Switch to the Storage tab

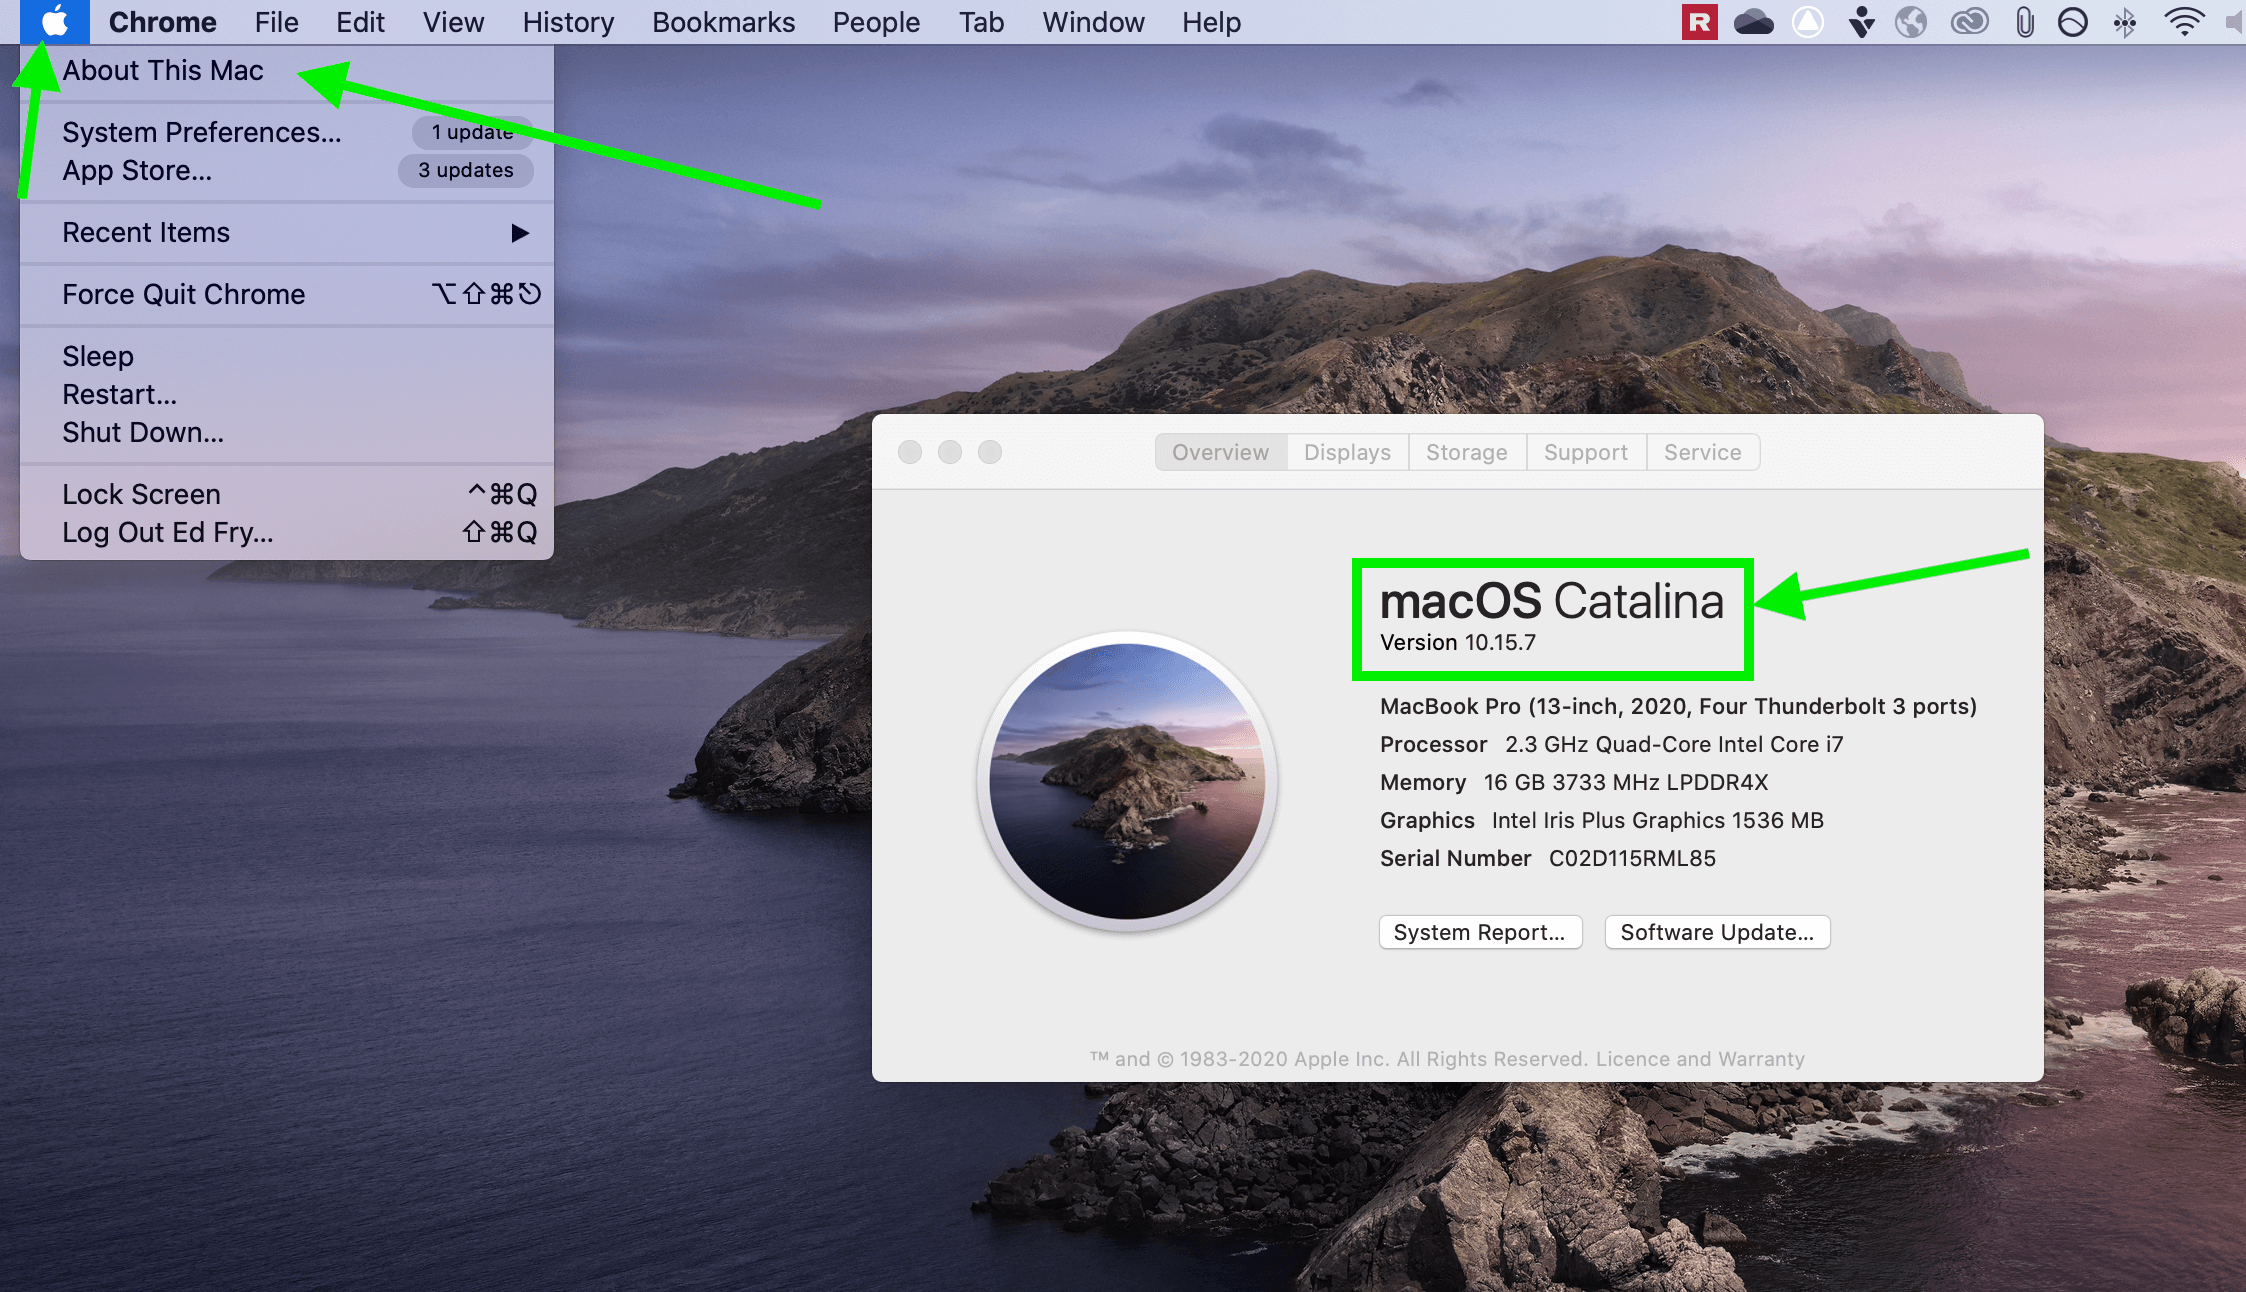tap(1466, 452)
